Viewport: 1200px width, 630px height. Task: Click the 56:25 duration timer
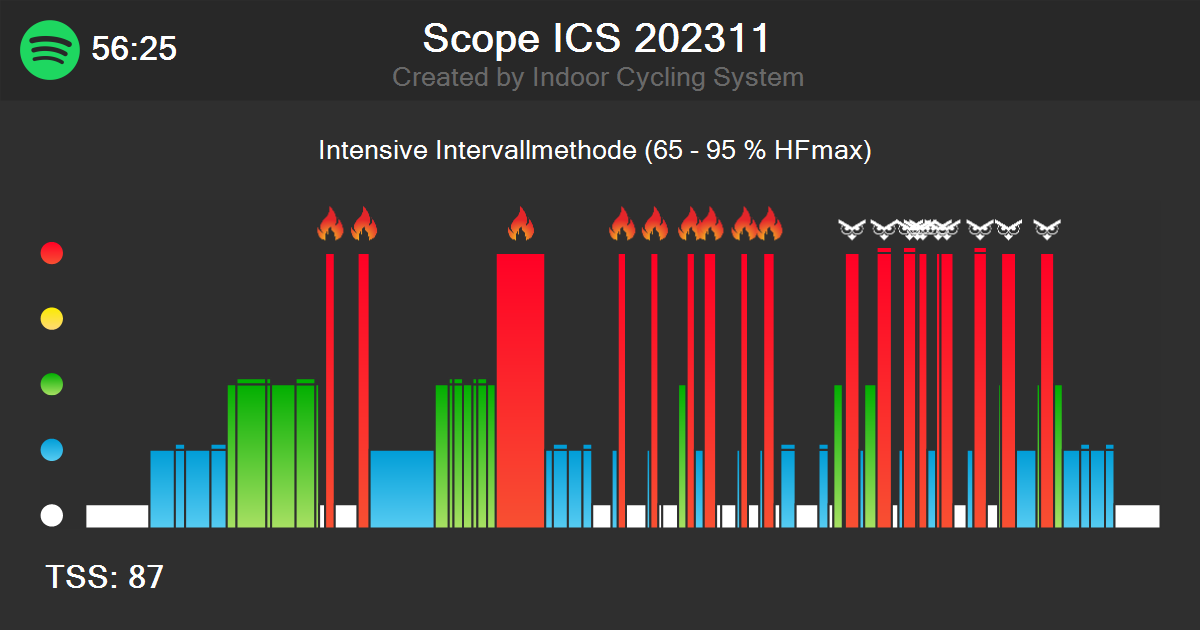pos(132,49)
